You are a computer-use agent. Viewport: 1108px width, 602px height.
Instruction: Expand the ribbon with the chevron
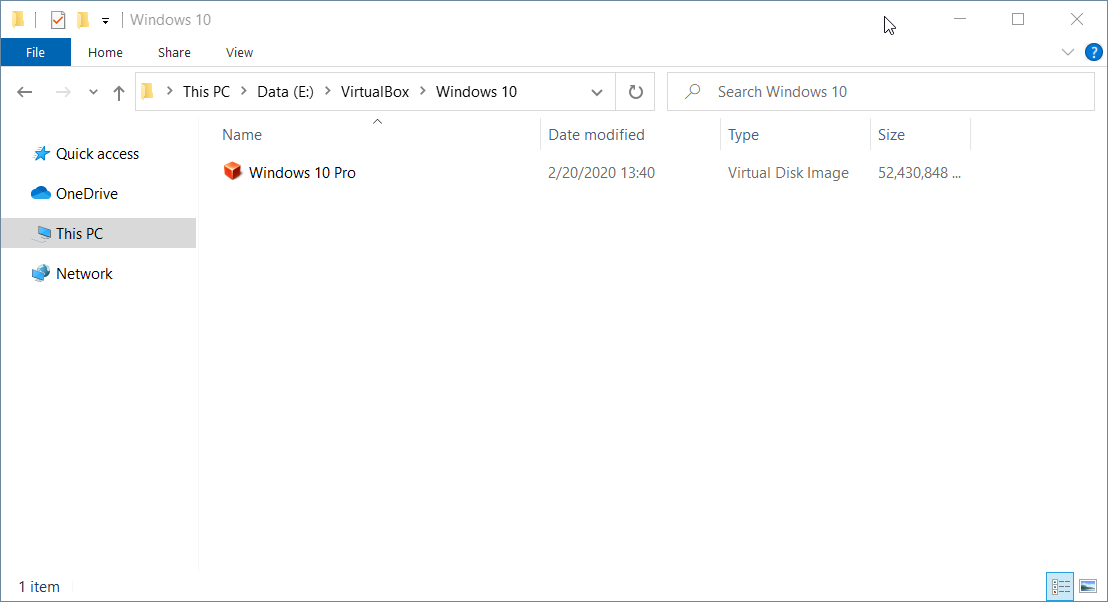coord(1068,52)
